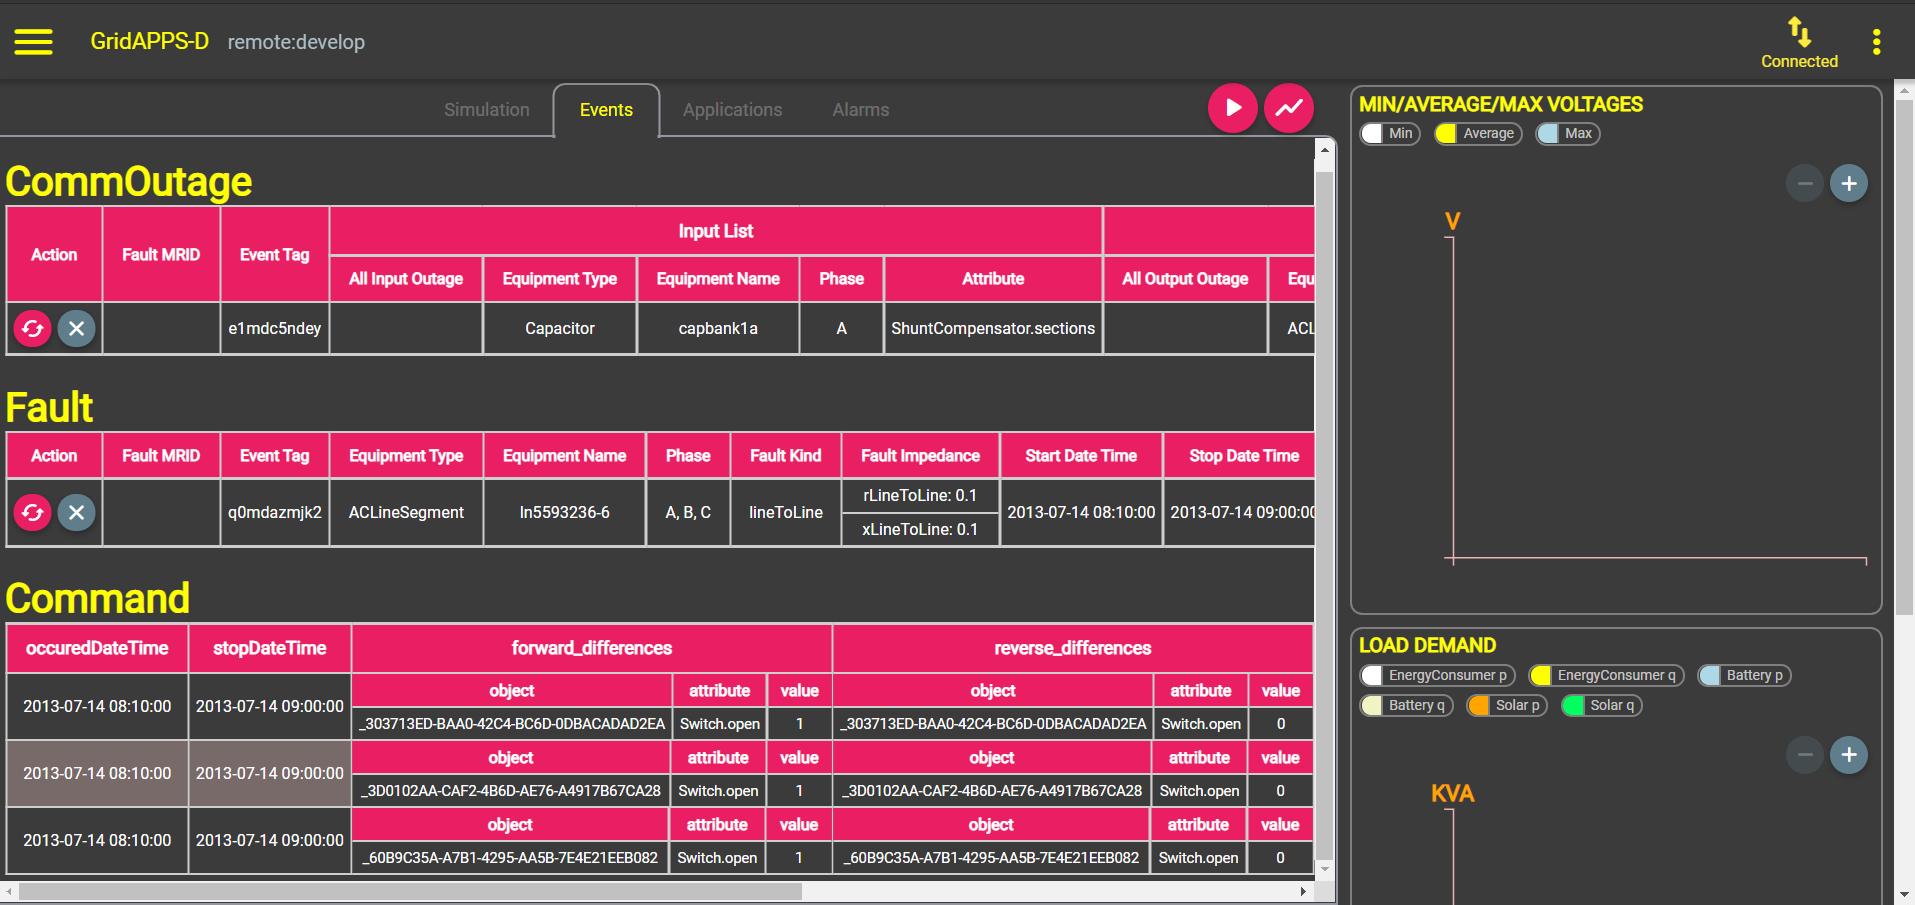Viewport: 1915px width, 905px height.
Task: Click the capbank1a equipment name cell
Action: (x=718, y=329)
